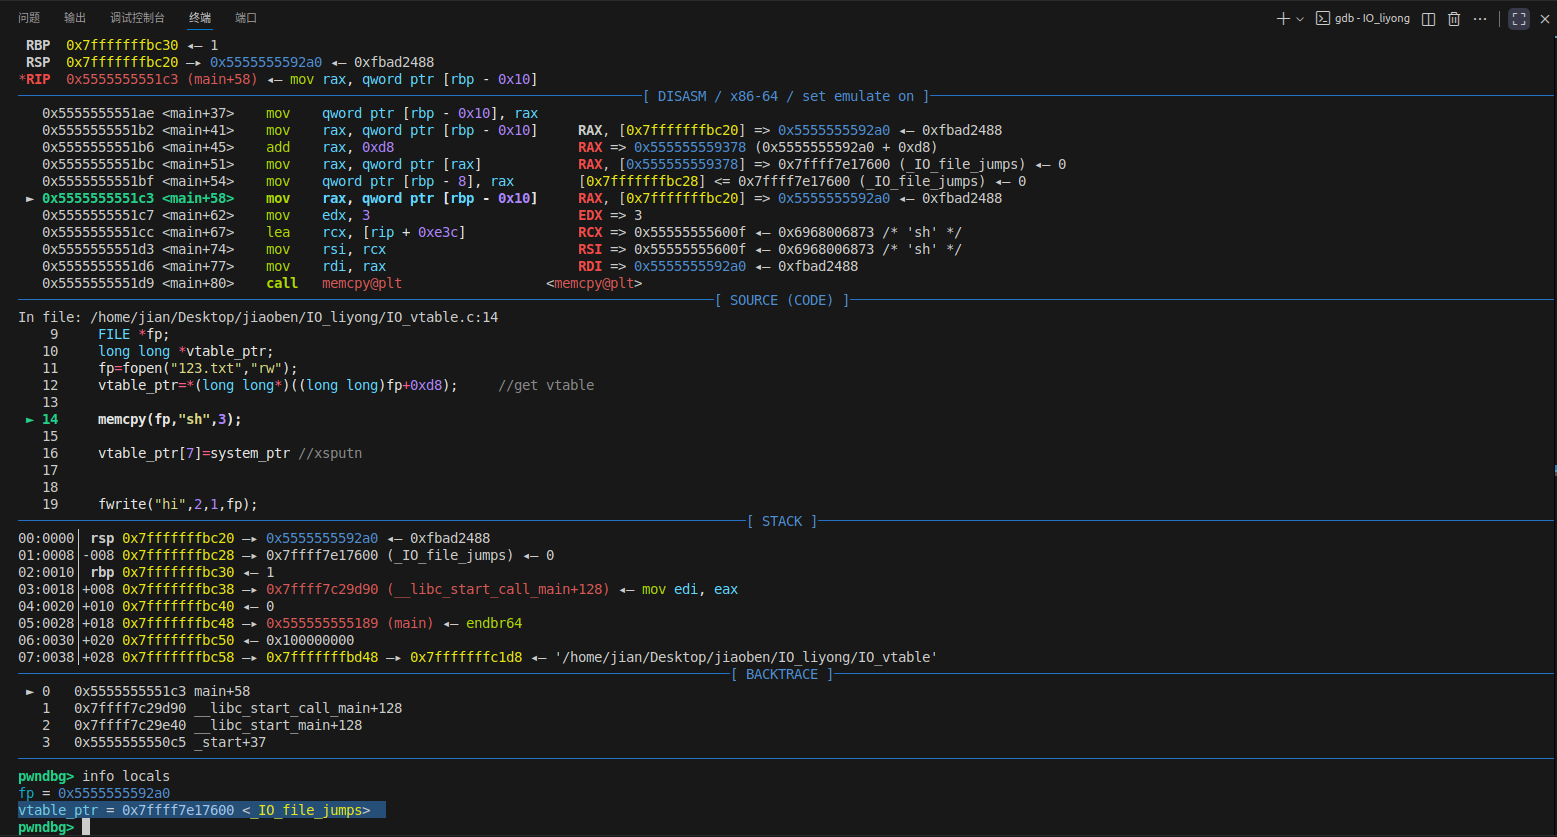Click the current source line 14 memcpy

point(170,419)
